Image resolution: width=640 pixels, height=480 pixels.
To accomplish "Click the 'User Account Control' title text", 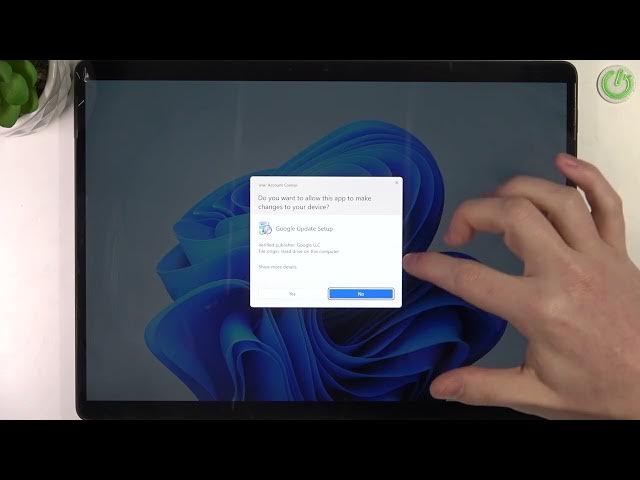I will pos(278,185).
